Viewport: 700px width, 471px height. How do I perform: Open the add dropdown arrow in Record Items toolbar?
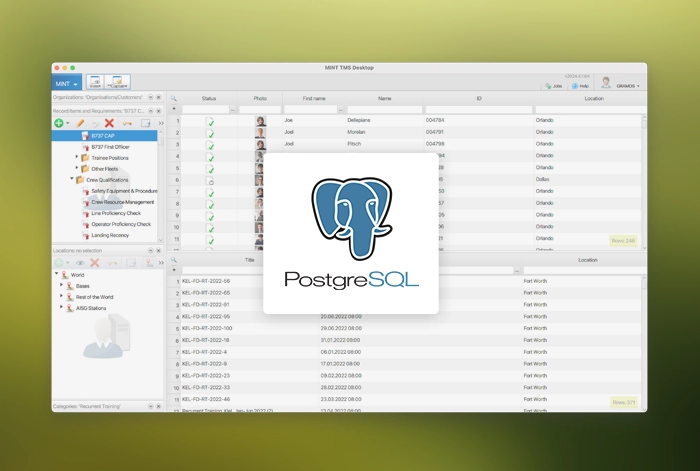pos(68,123)
